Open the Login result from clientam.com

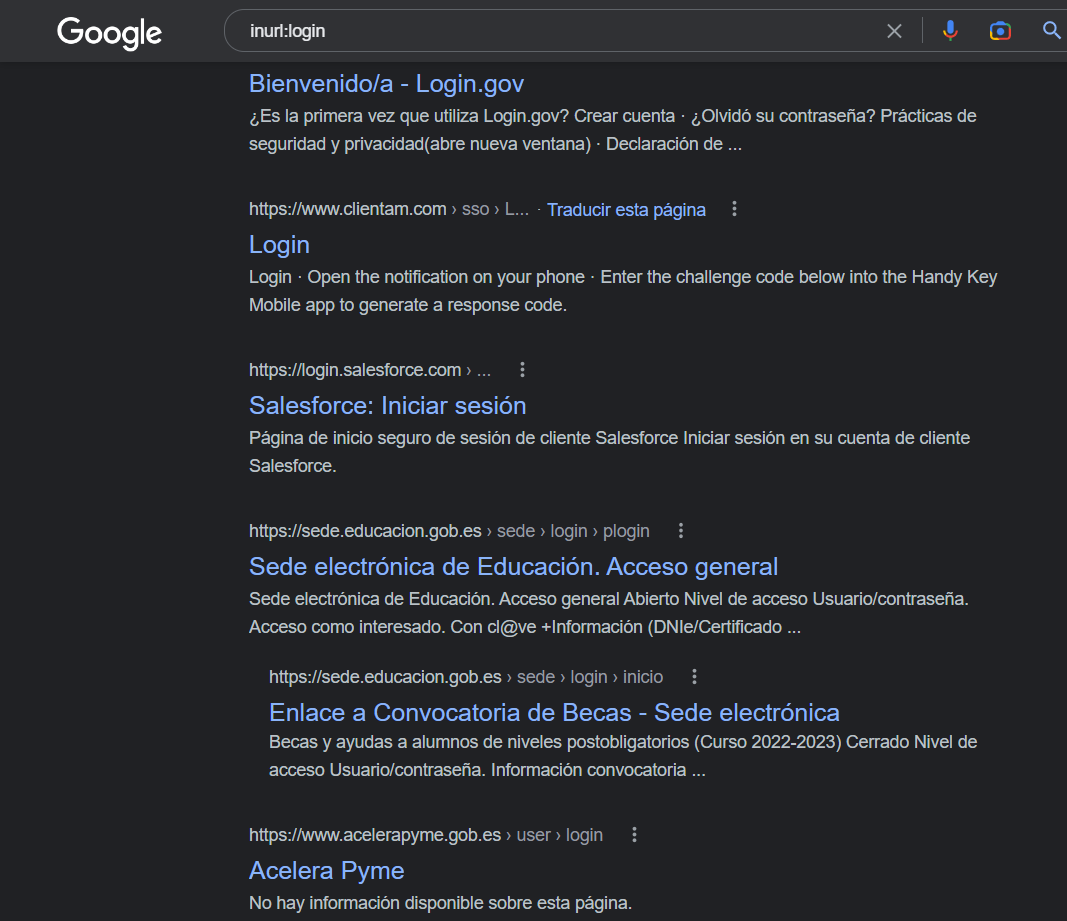(279, 244)
